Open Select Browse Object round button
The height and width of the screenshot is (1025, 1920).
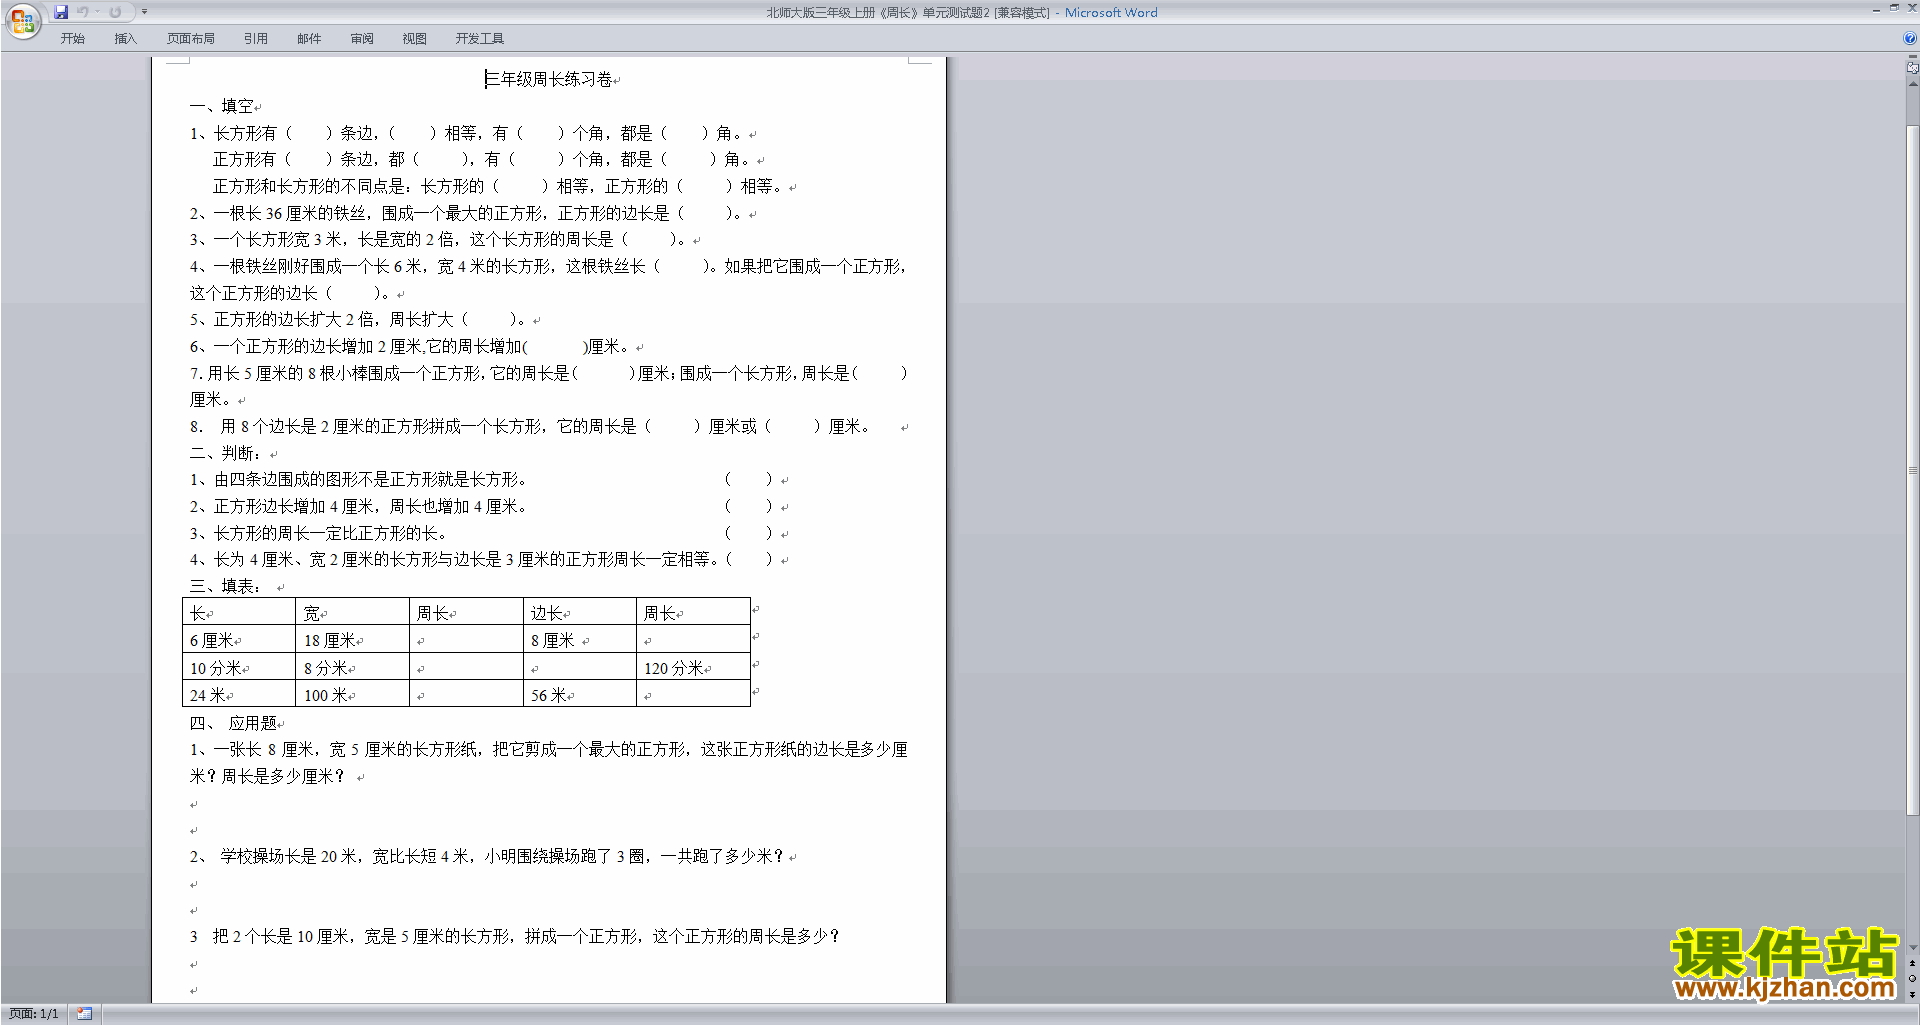[x=1912, y=979]
